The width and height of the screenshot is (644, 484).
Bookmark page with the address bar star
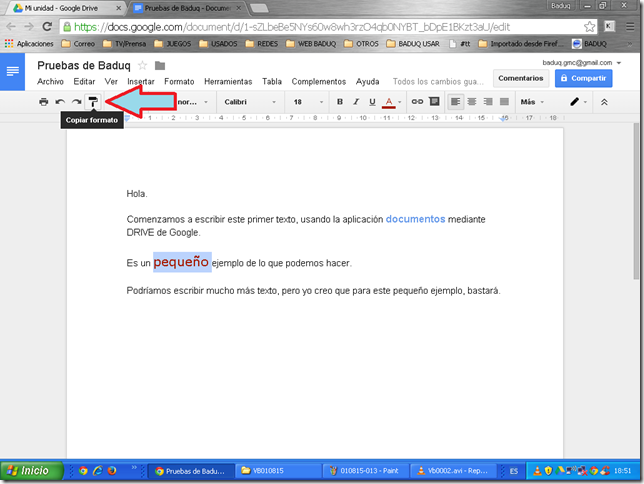tap(589, 27)
